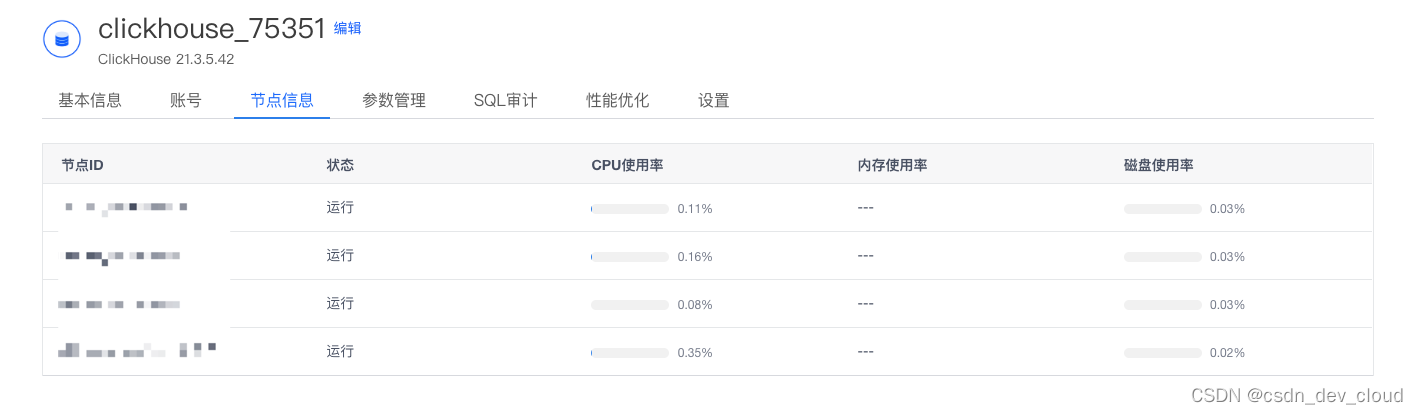This screenshot has width=1418, height=414.
Task: Select the 节点信息 tab
Action: point(282,100)
